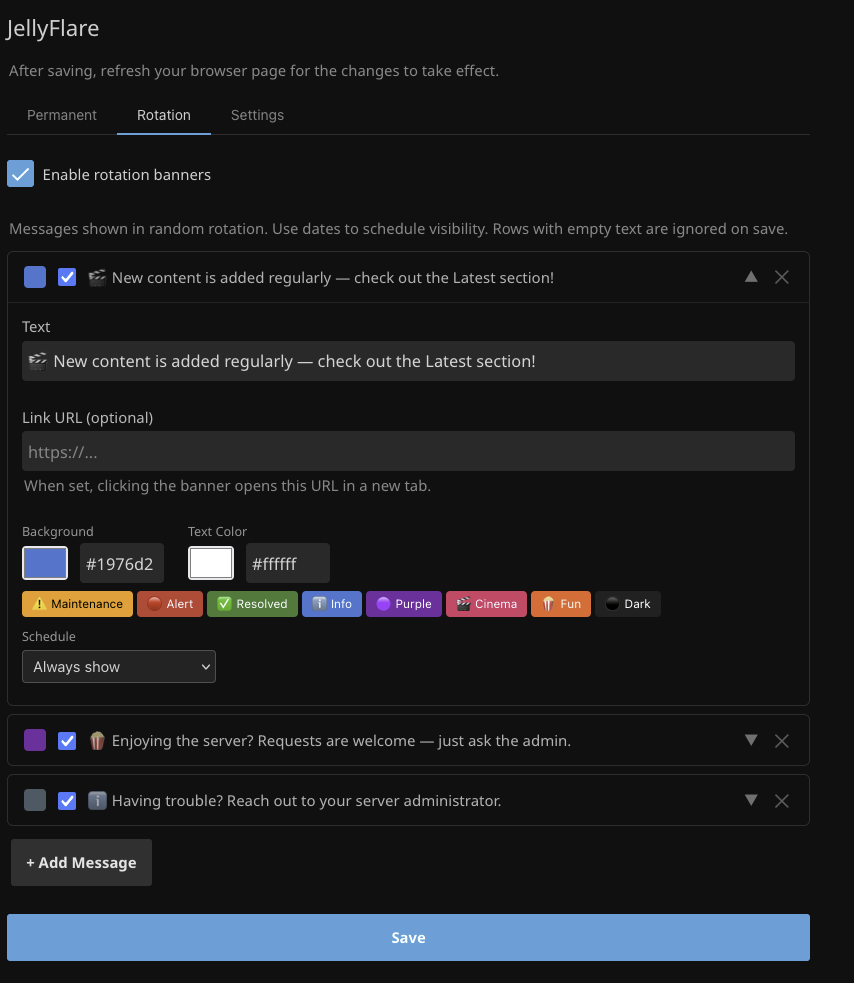Expand the Enjoying the server message
This screenshot has width=854, height=983.
pyautogui.click(x=751, y=740)
